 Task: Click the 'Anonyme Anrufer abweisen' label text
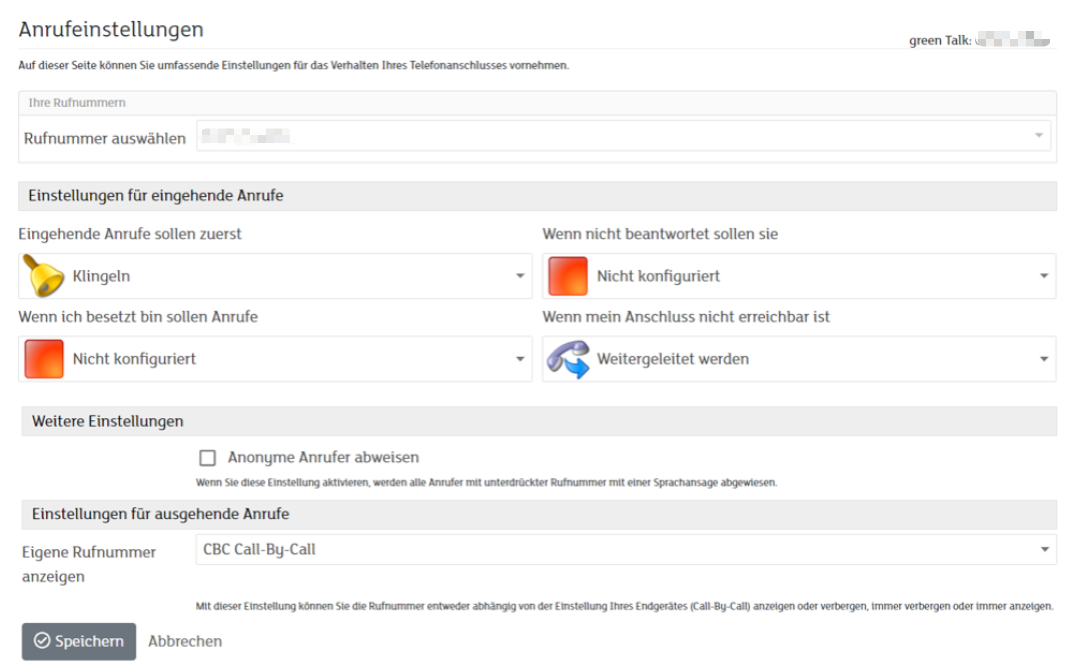[x=323, y=458]
